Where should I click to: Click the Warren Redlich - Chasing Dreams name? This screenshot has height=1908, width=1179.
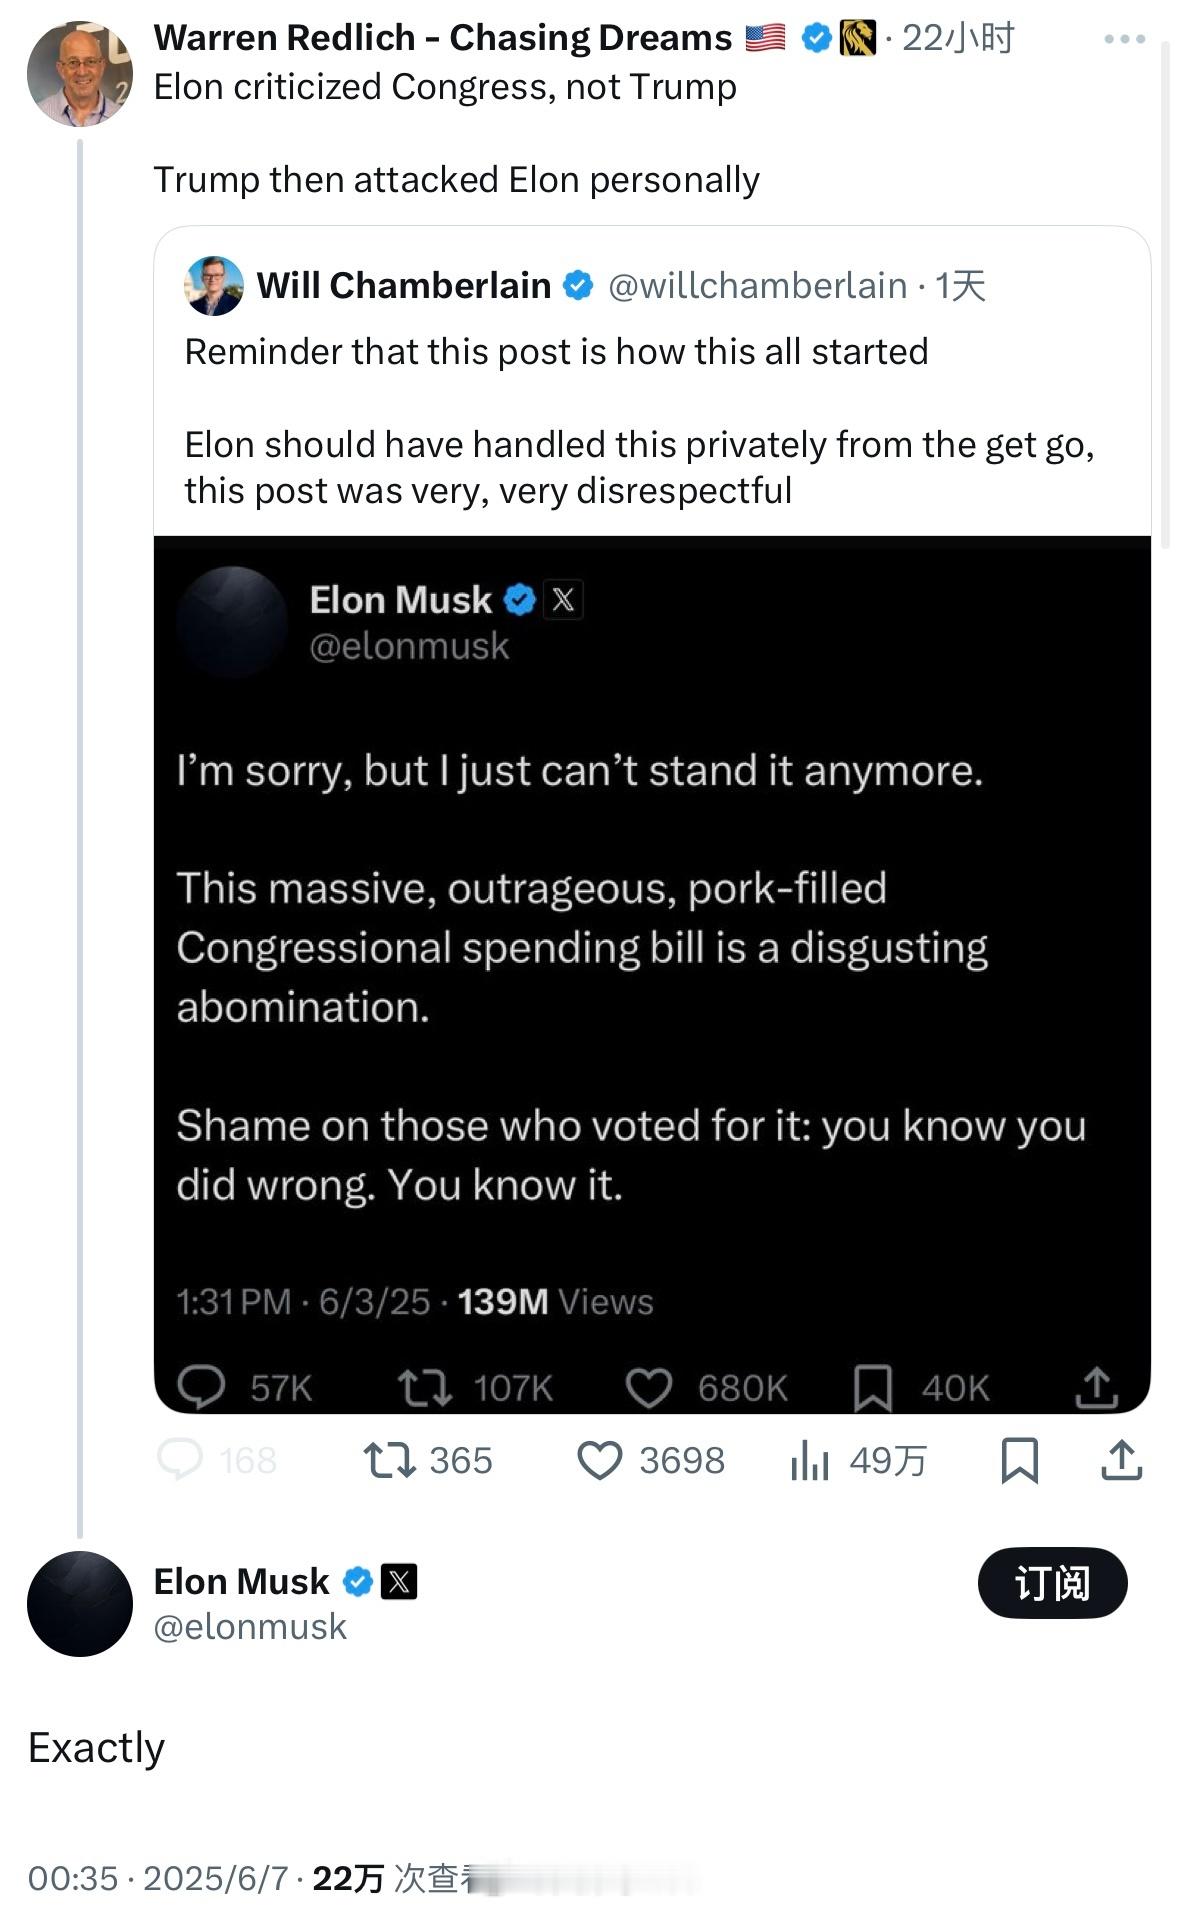[442, 38]
